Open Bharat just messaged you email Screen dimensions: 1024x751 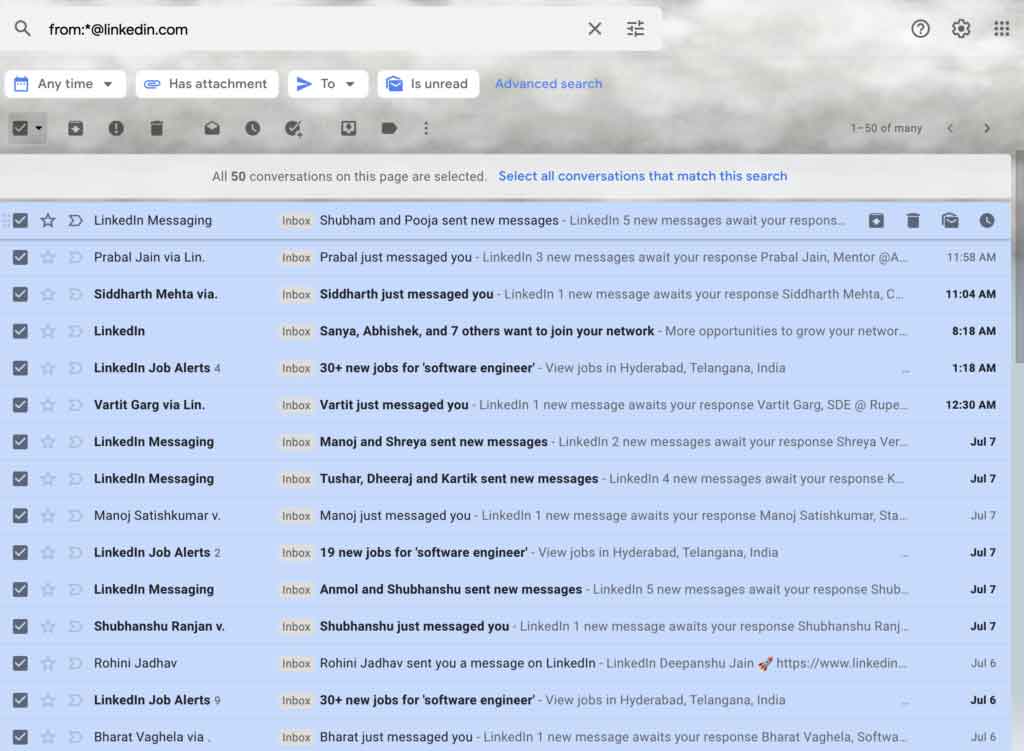505,737
